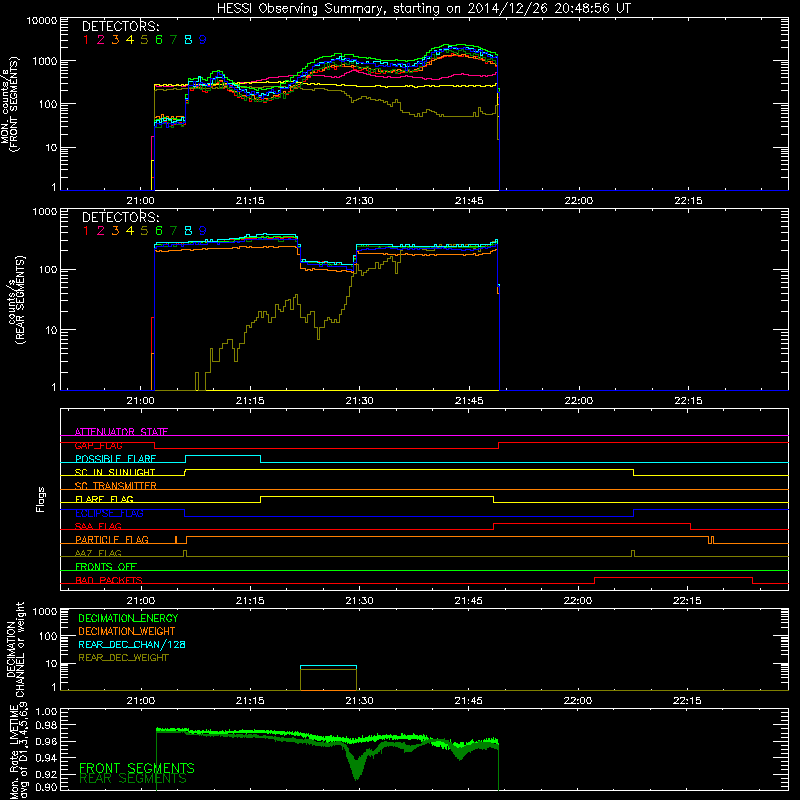The height and width of the screenshot is (800, 800).
Task: Select the PARTICLE_FLAG label
Action: point(112,539)
